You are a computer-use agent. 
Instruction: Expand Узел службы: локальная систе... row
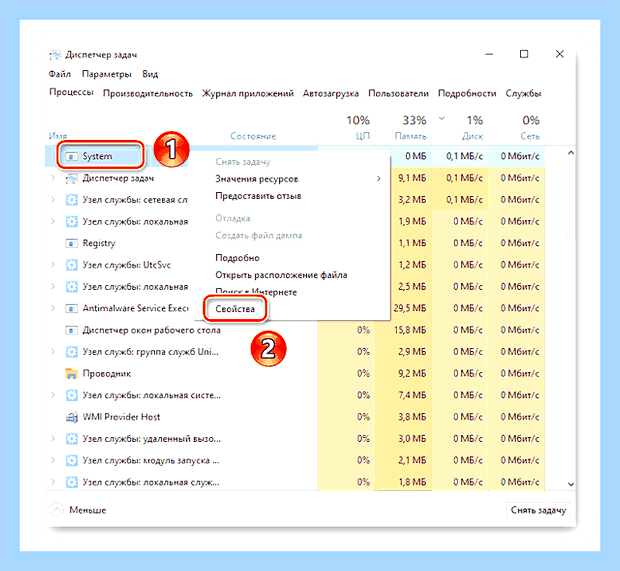(53, 395)
